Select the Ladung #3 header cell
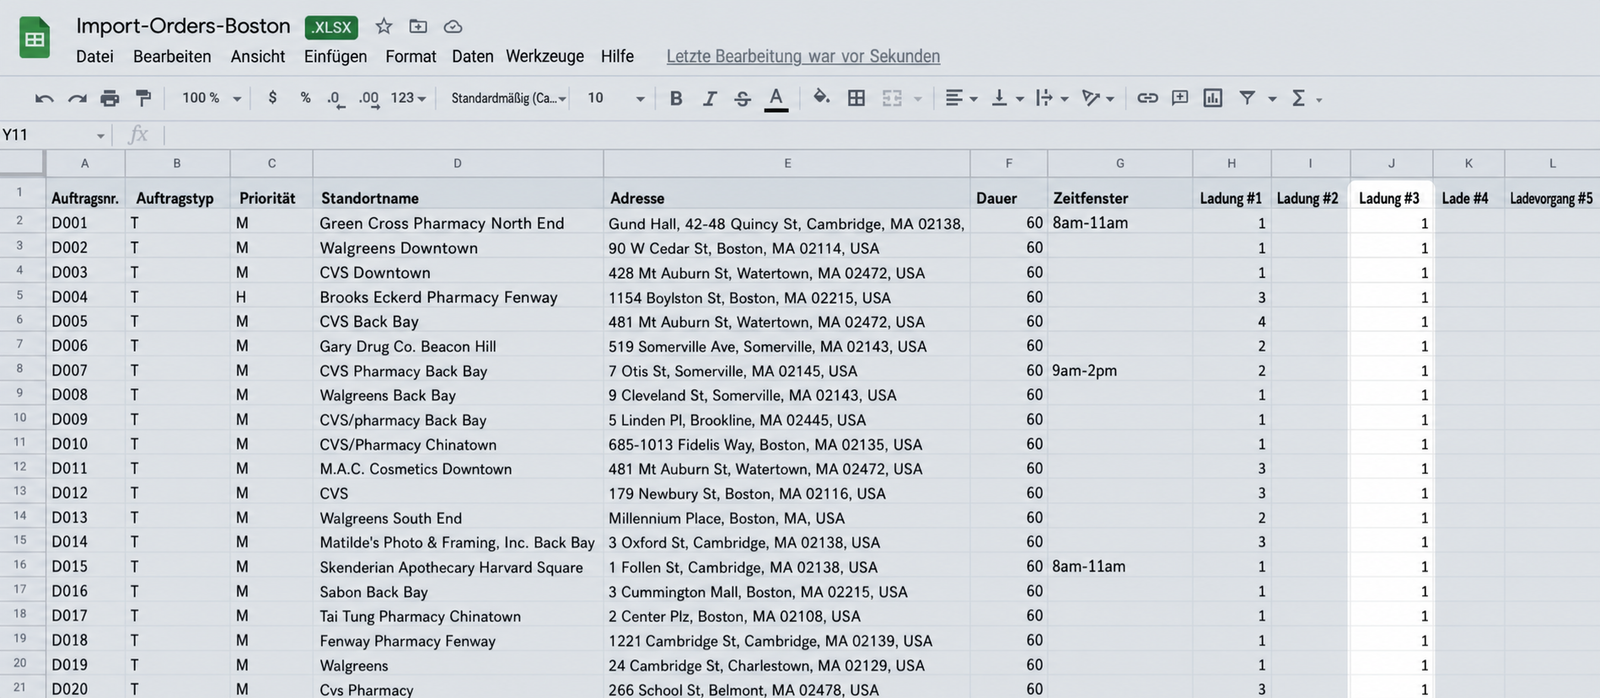Image resolution: width=1600 pixels, height=698 pixels. point(1391,197)
